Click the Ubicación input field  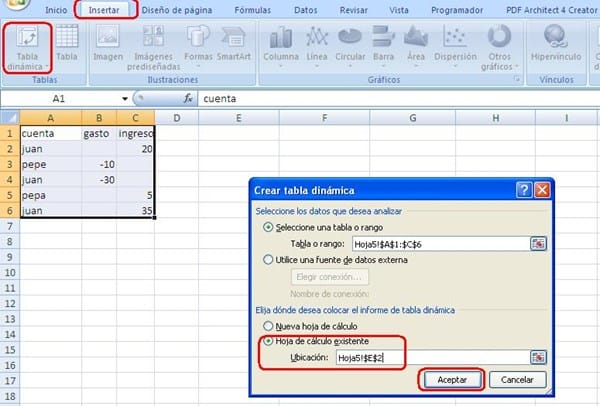click(x=432, y=358)
